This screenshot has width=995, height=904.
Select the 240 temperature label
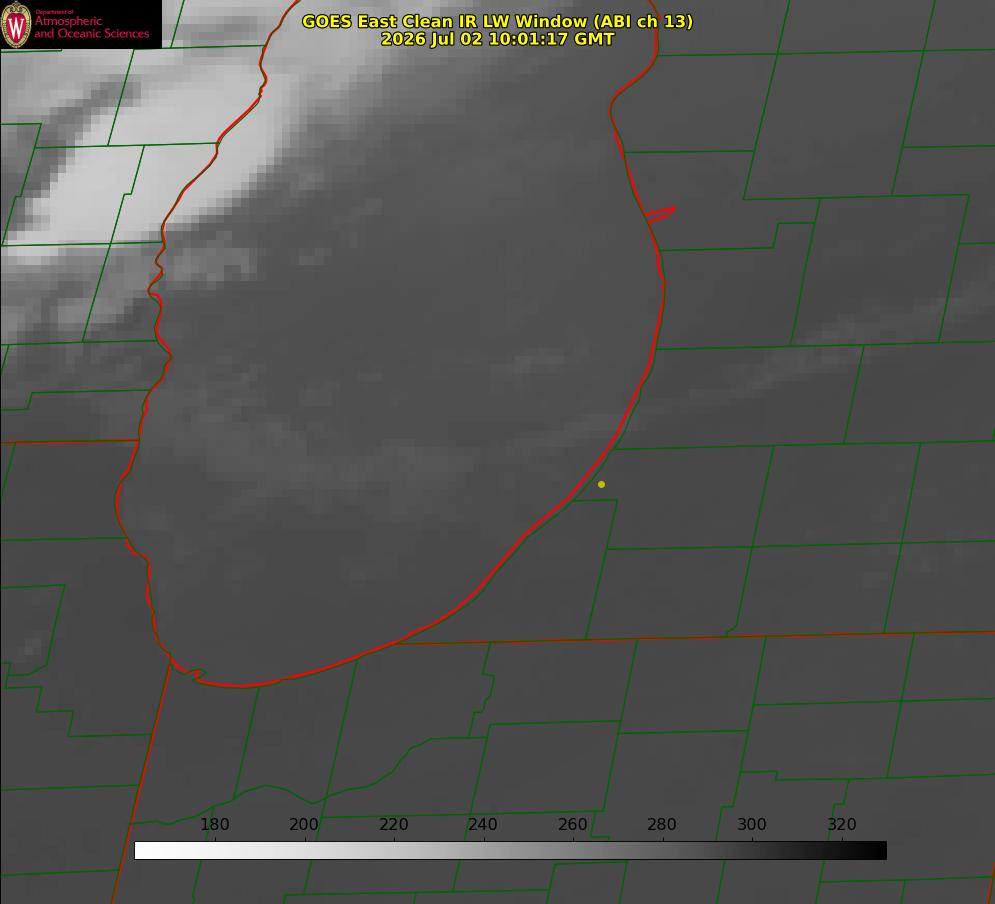click(x=483, y=824)
